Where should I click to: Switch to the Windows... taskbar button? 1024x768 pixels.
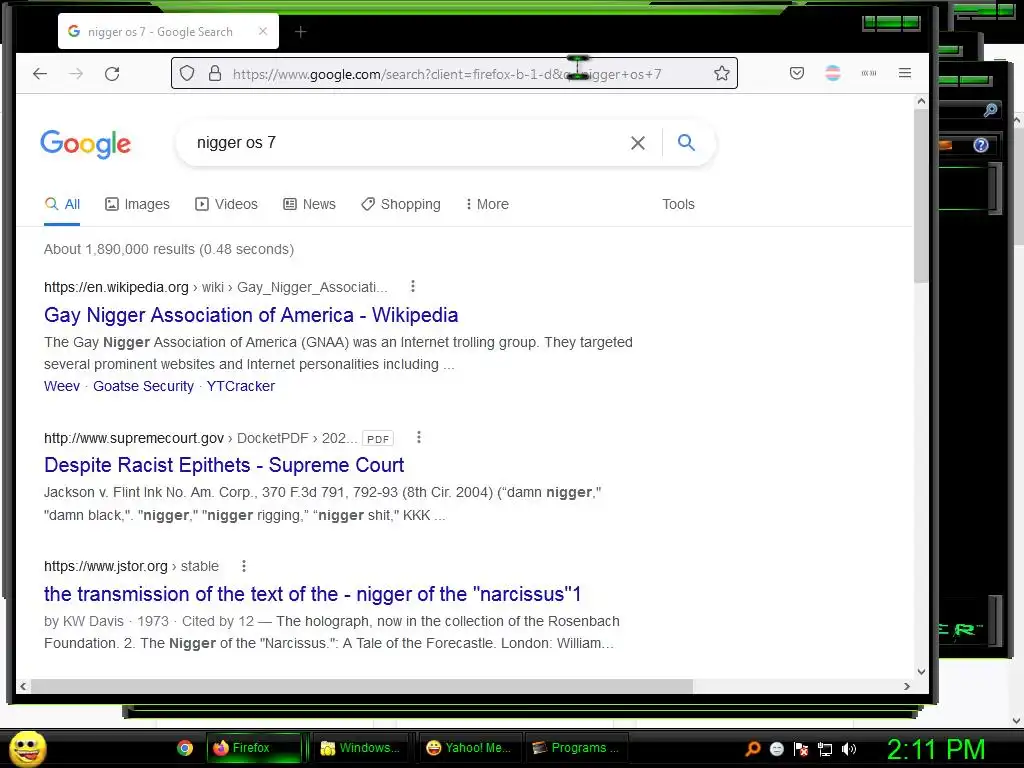[362, 748]
